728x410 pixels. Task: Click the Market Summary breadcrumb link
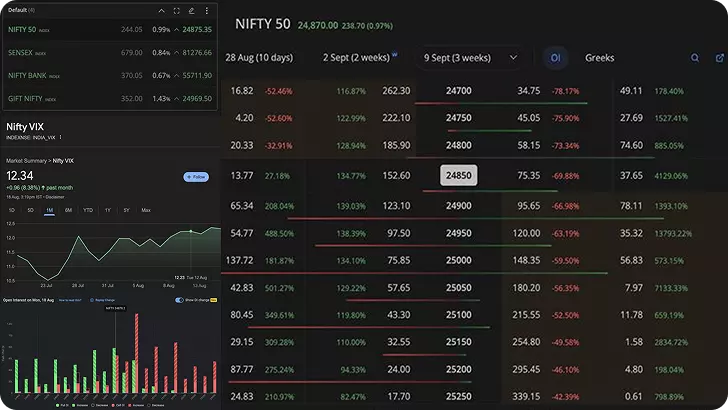tap(23, 160)
